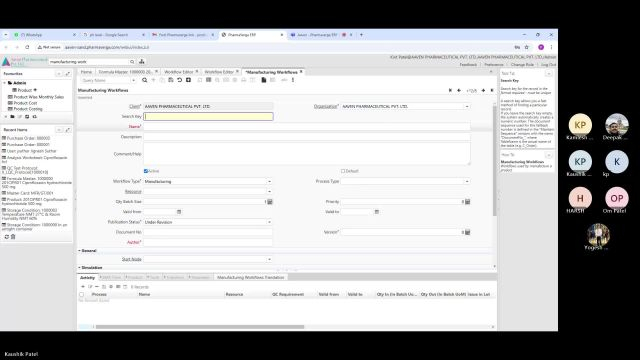640x360 pixels.
Task: Click the Resource column header in Activity grid
Action: pos(234,294)
